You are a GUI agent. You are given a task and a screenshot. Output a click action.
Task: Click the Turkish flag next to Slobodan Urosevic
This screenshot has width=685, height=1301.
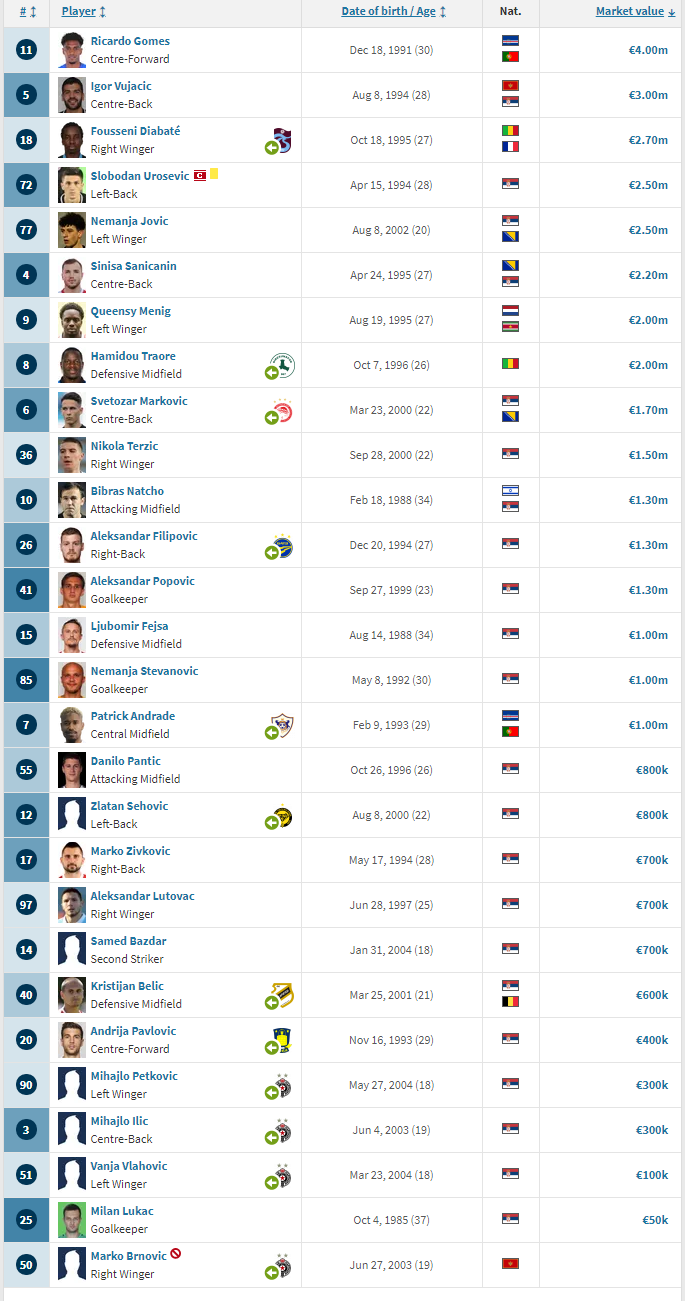pyautogui.click(x=199, y=175)
